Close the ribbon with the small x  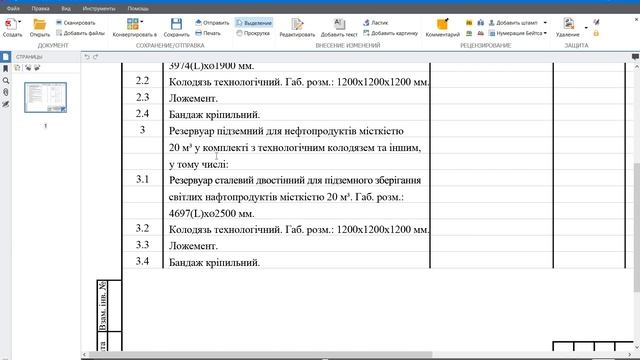coord(636,19)
